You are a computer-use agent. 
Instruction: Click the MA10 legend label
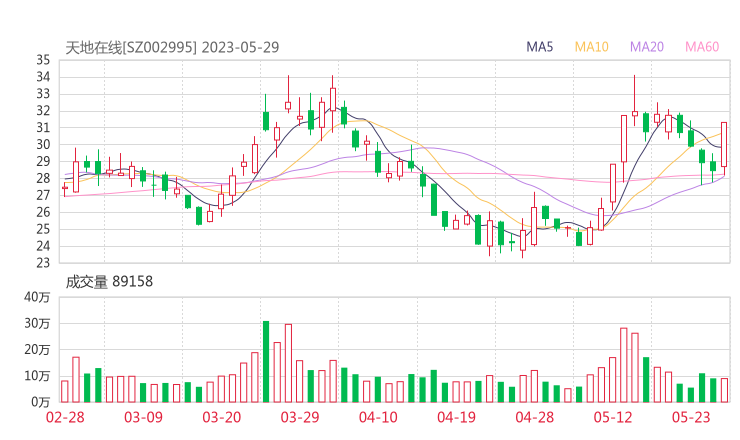coord(591,47)
